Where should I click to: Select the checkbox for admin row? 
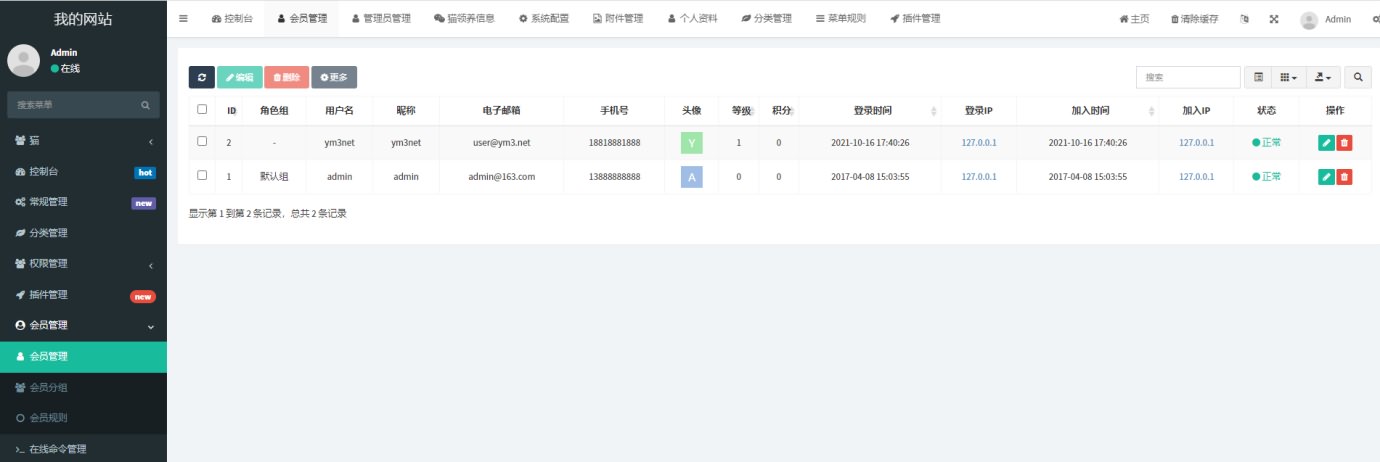[202, 176]
